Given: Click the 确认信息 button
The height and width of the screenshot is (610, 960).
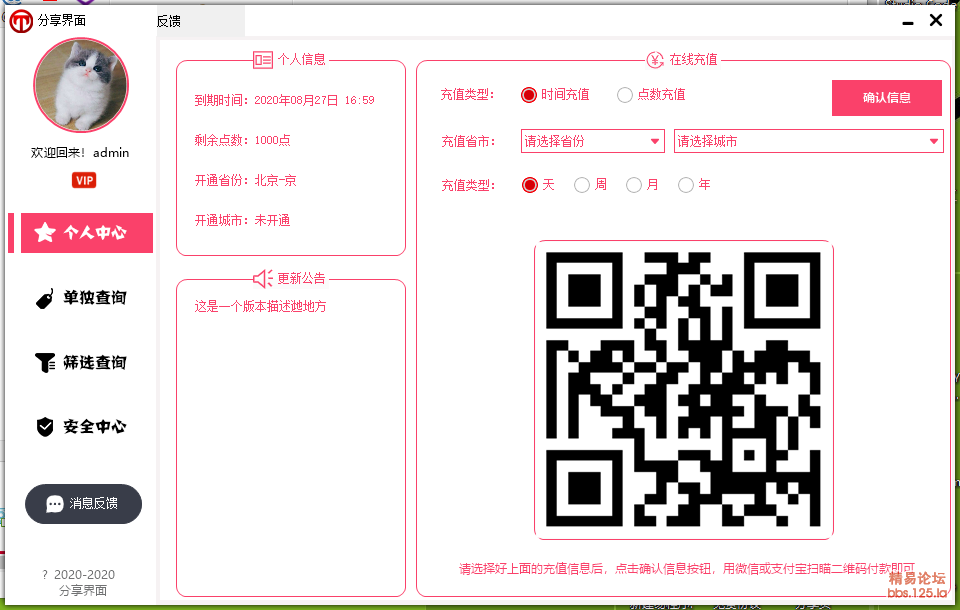Looking at the screenshot, I should [887, 98].
